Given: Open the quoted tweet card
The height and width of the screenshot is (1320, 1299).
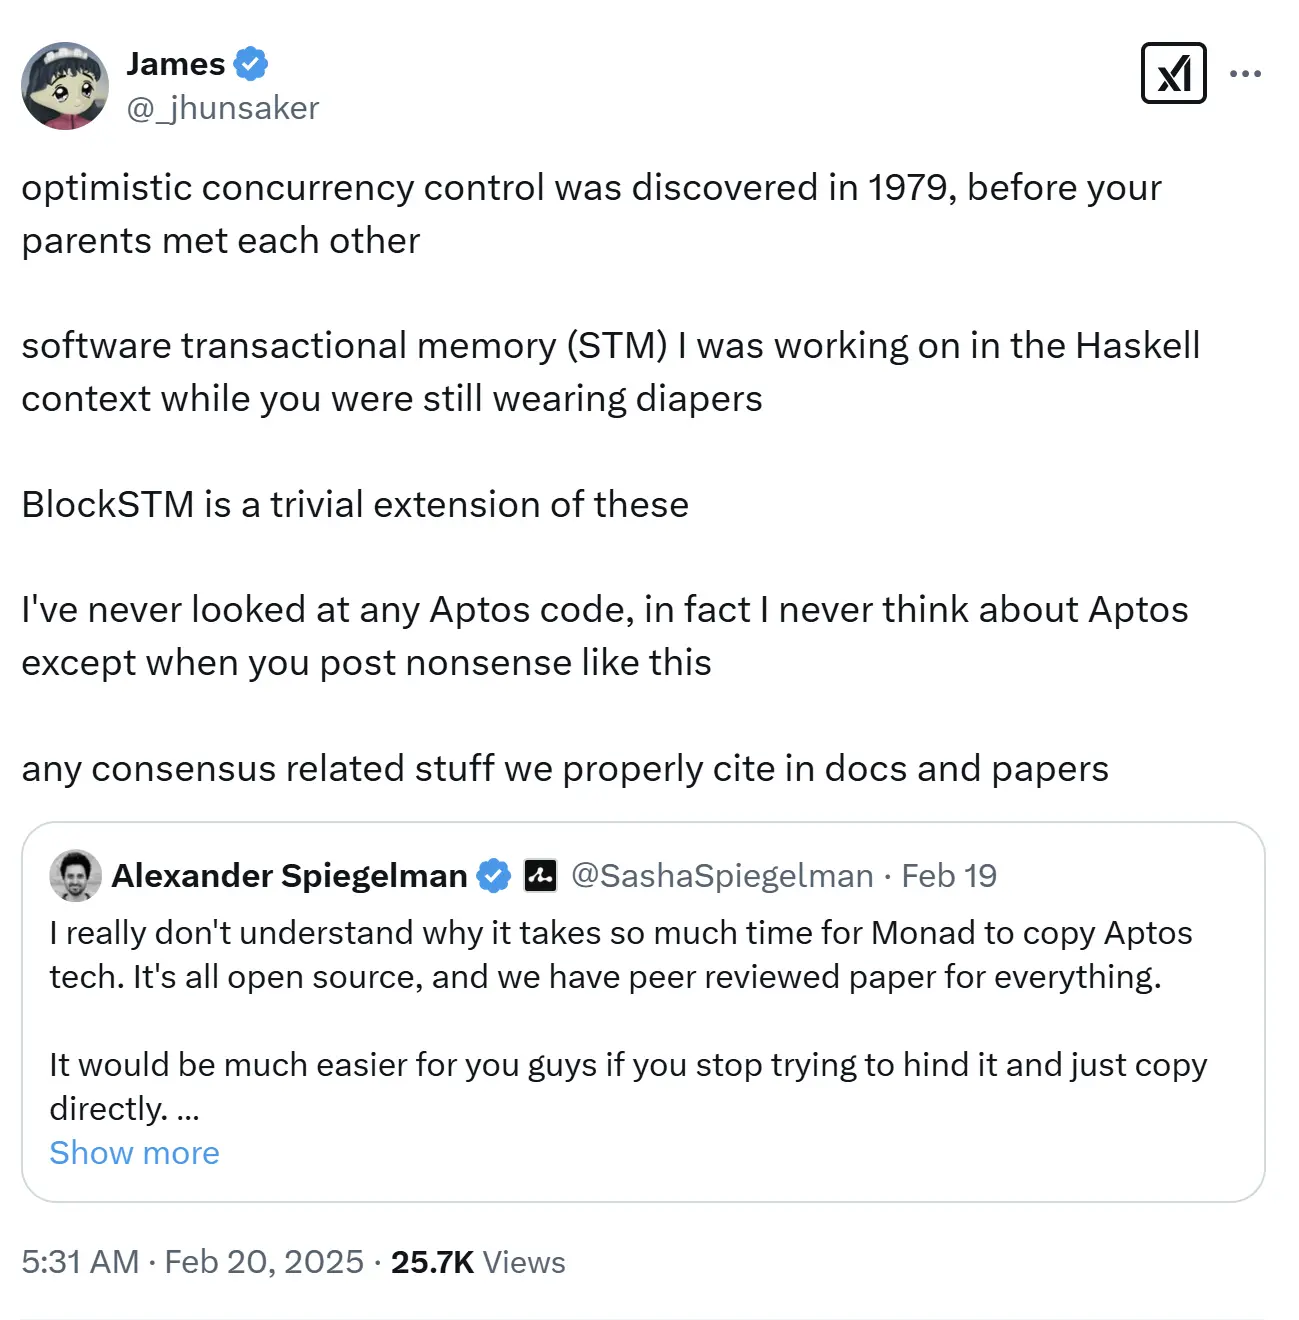Looking at the screenshot, I should pos(648,1010).
